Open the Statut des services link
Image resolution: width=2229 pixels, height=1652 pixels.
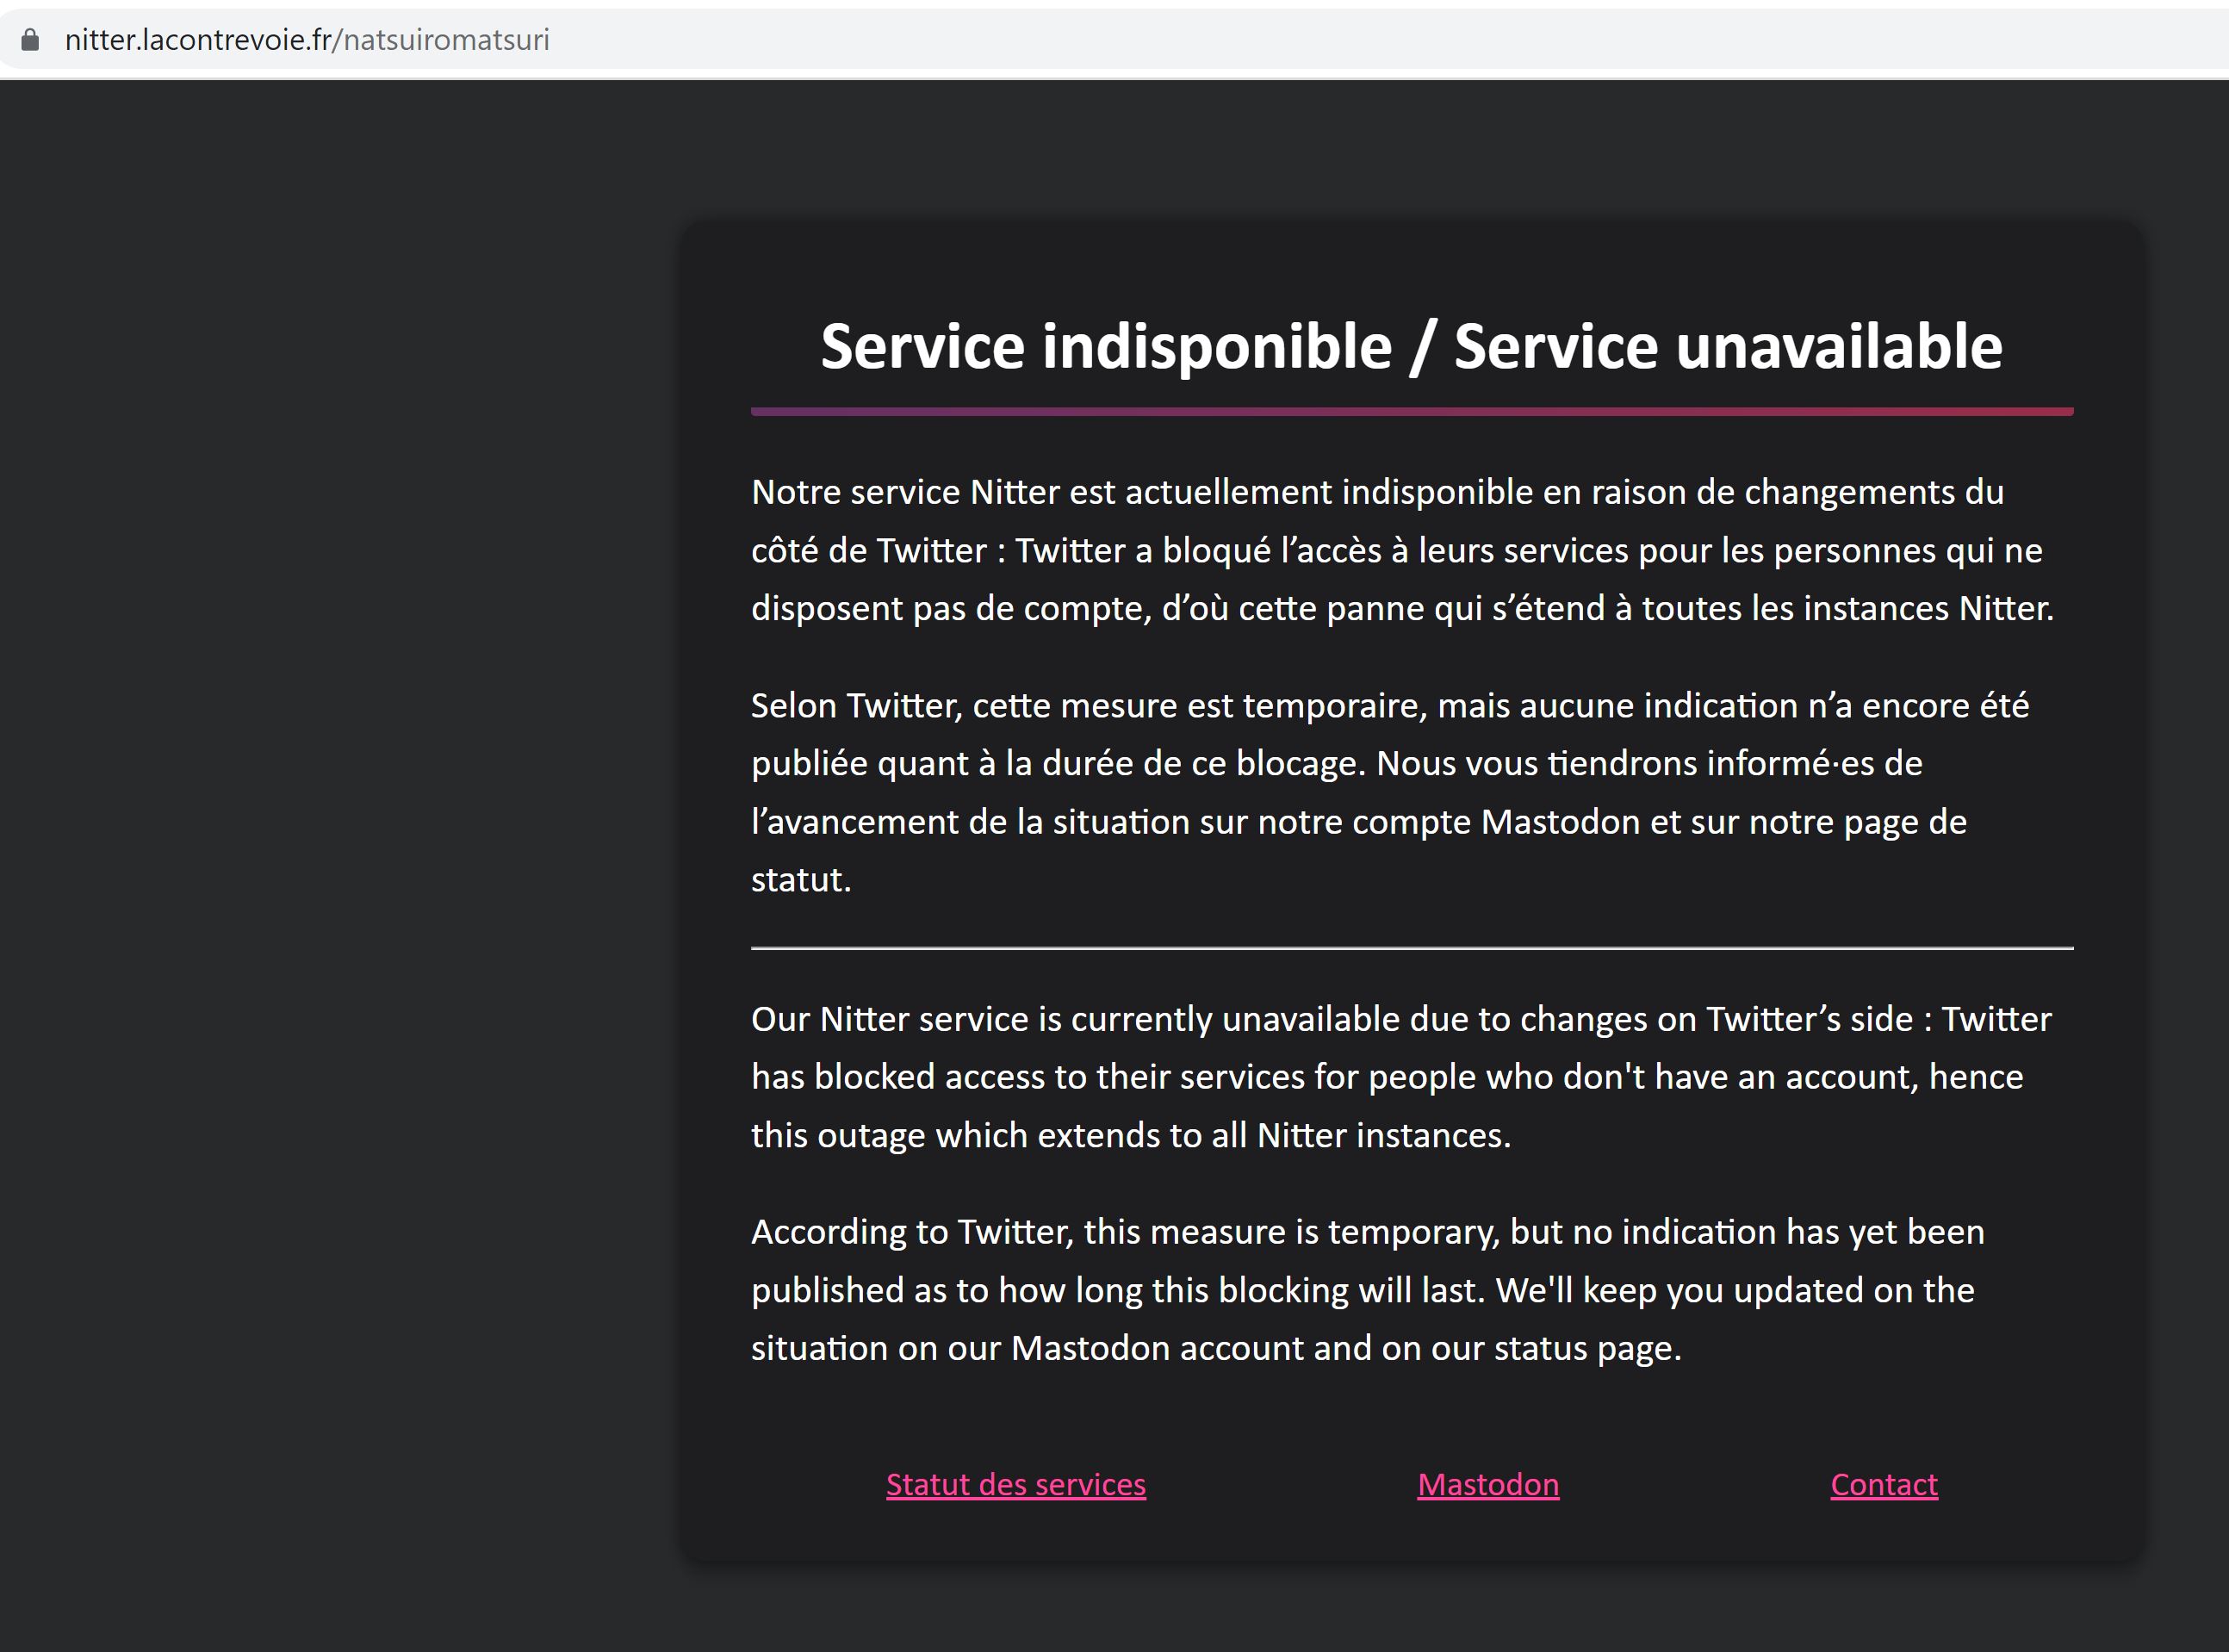(1015, 1485)
